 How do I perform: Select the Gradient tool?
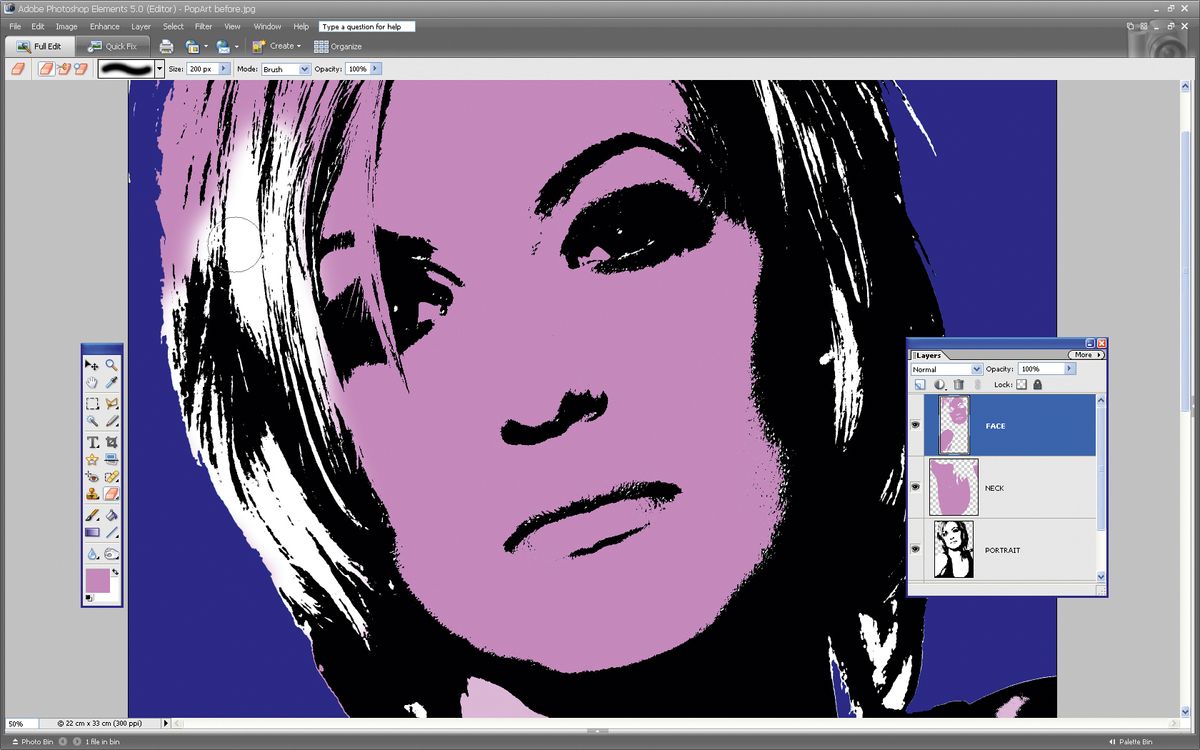(94, 534)
